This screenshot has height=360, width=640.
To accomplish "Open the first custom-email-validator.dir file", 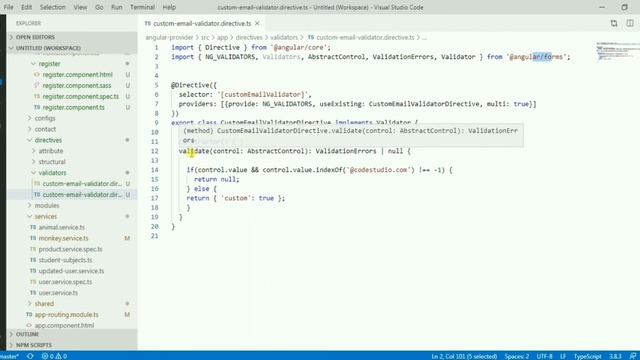I will tap(82, 184).
